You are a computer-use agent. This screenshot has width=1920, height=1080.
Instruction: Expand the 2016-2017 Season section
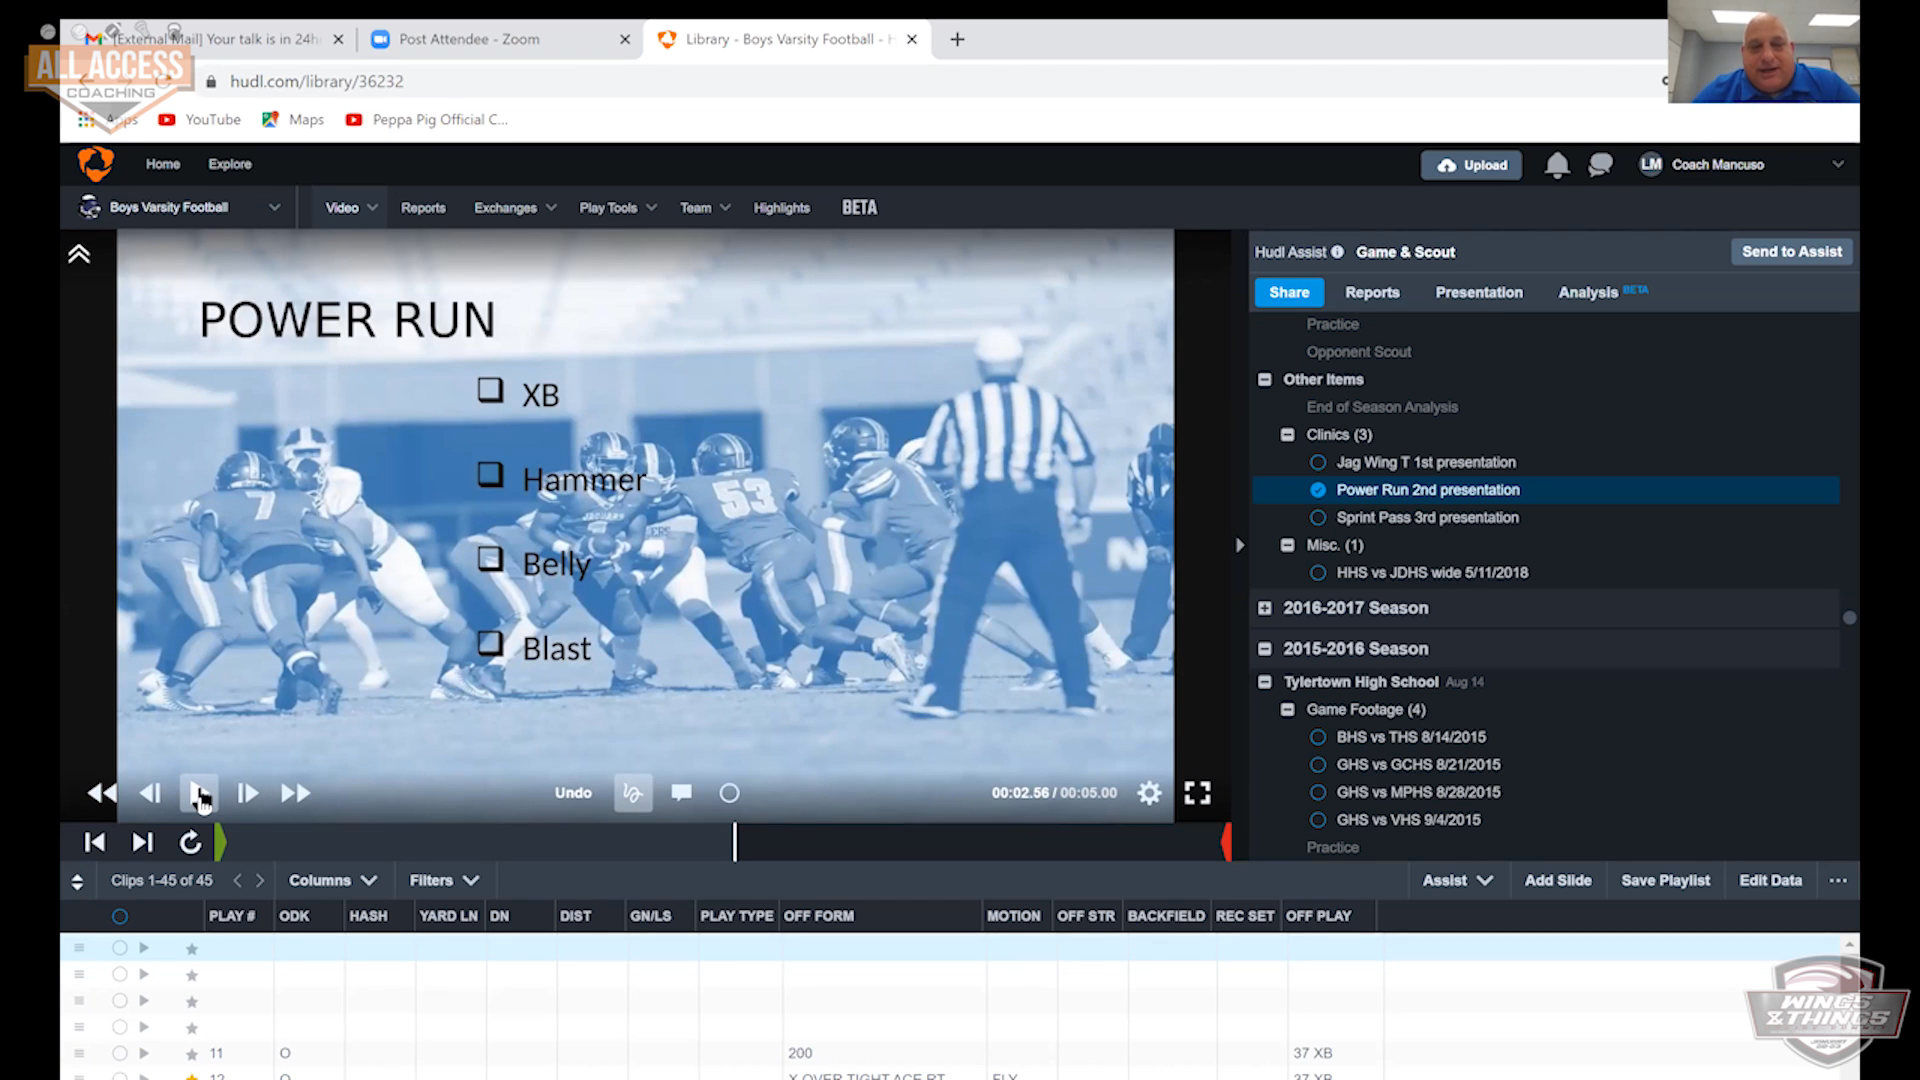tap(1264, 608)
